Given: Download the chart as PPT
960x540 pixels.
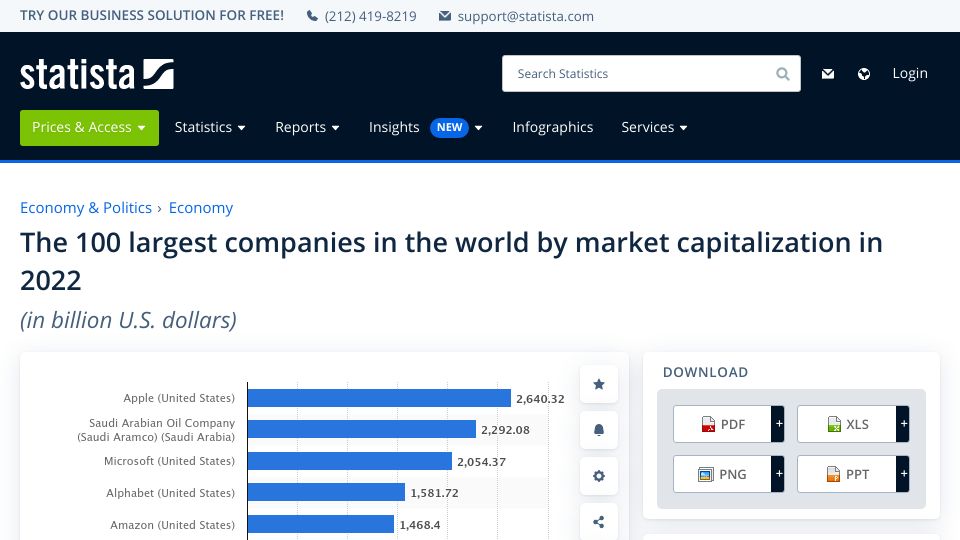Looking at the screenshot, I should click(847, 474).
